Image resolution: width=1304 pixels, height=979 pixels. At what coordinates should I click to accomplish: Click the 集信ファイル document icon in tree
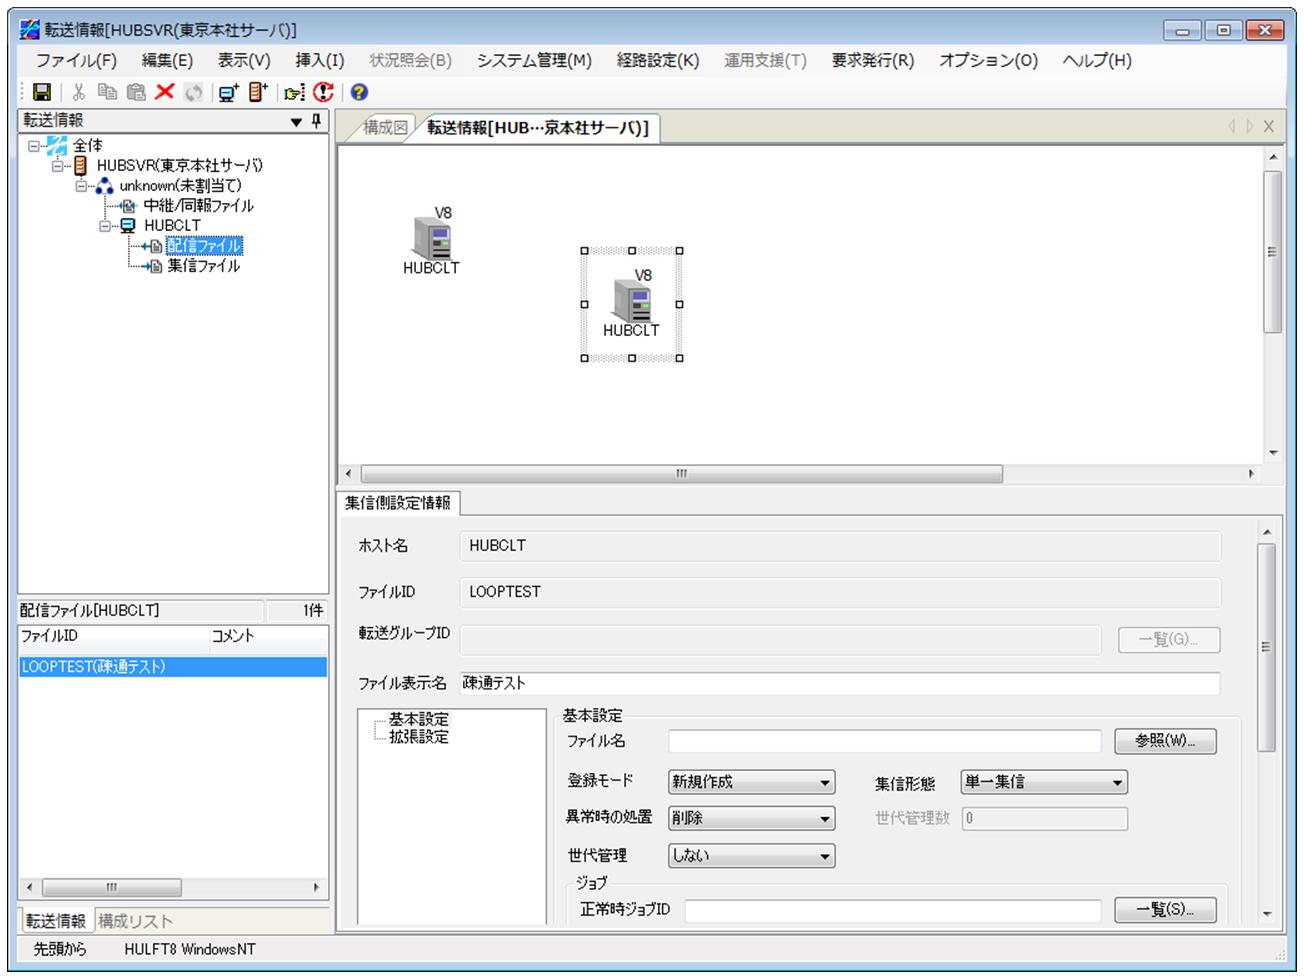(x=152, y=266)
